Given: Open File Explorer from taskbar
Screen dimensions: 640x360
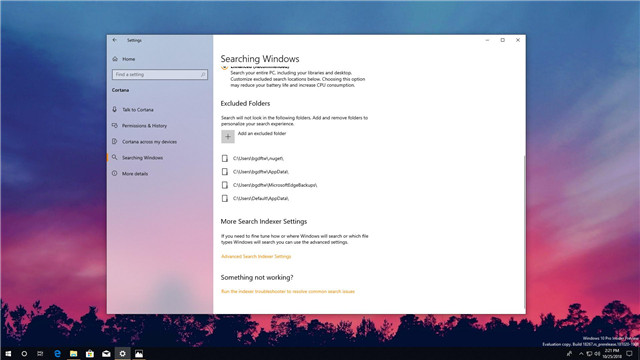Looking at the screenshot, I should pos(73,353).
